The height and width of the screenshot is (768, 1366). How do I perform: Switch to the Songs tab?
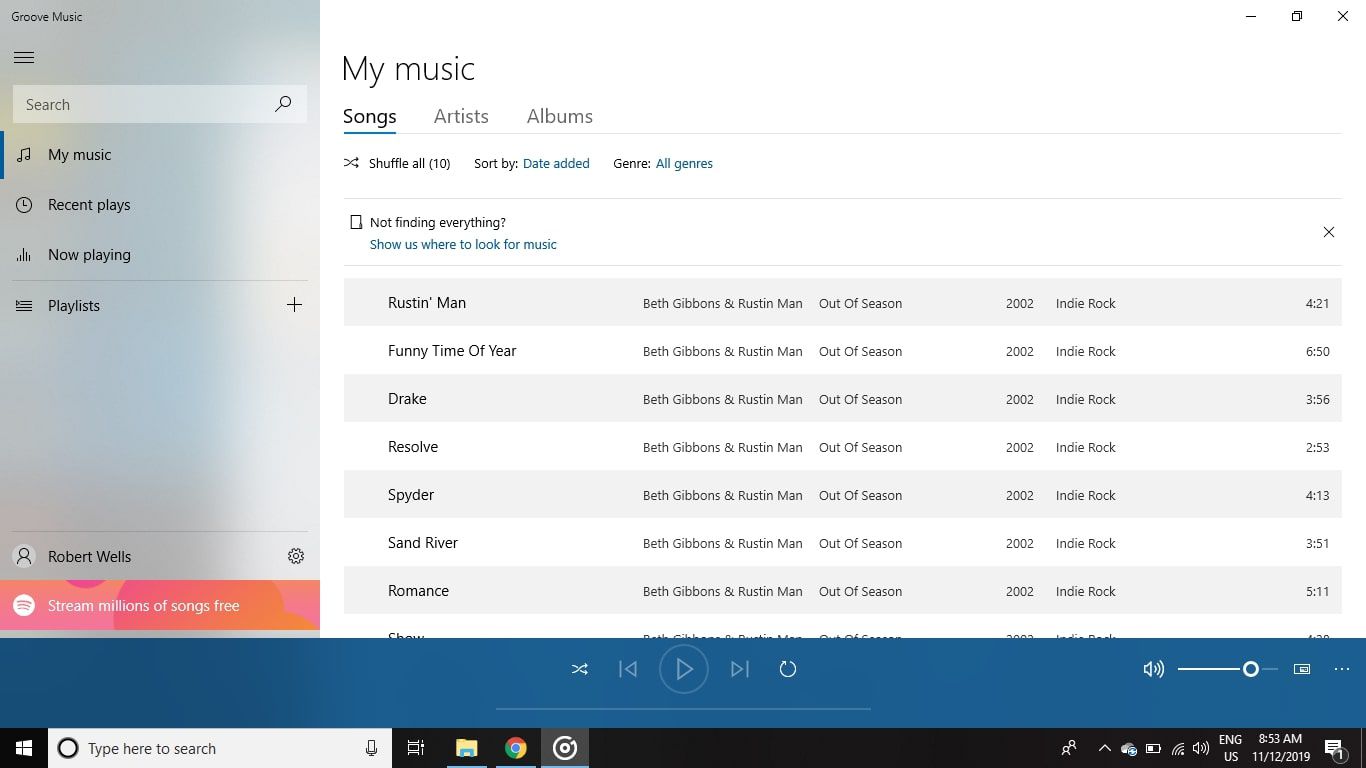point(370,116)
